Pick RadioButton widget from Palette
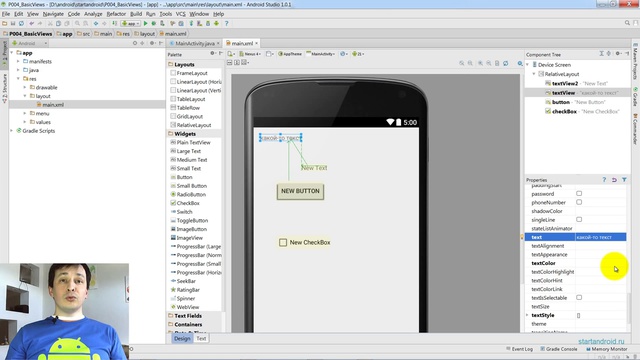640x360 pixels. (x=191, y=194)
